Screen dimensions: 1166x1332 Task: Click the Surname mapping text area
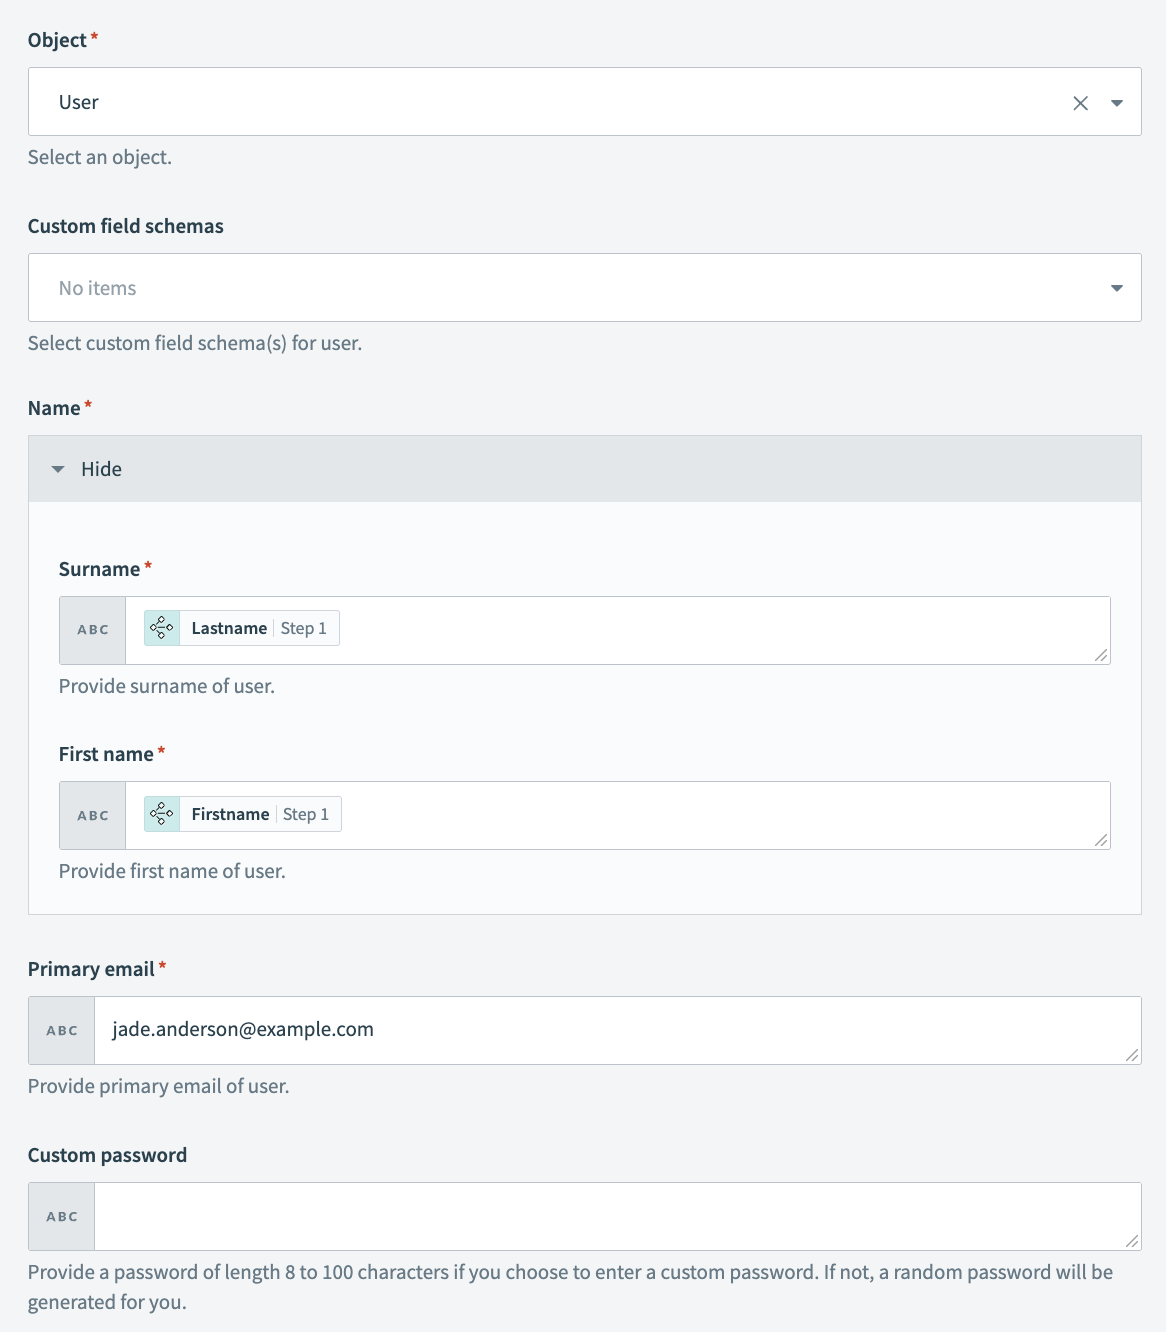click(x=700, y=630)
